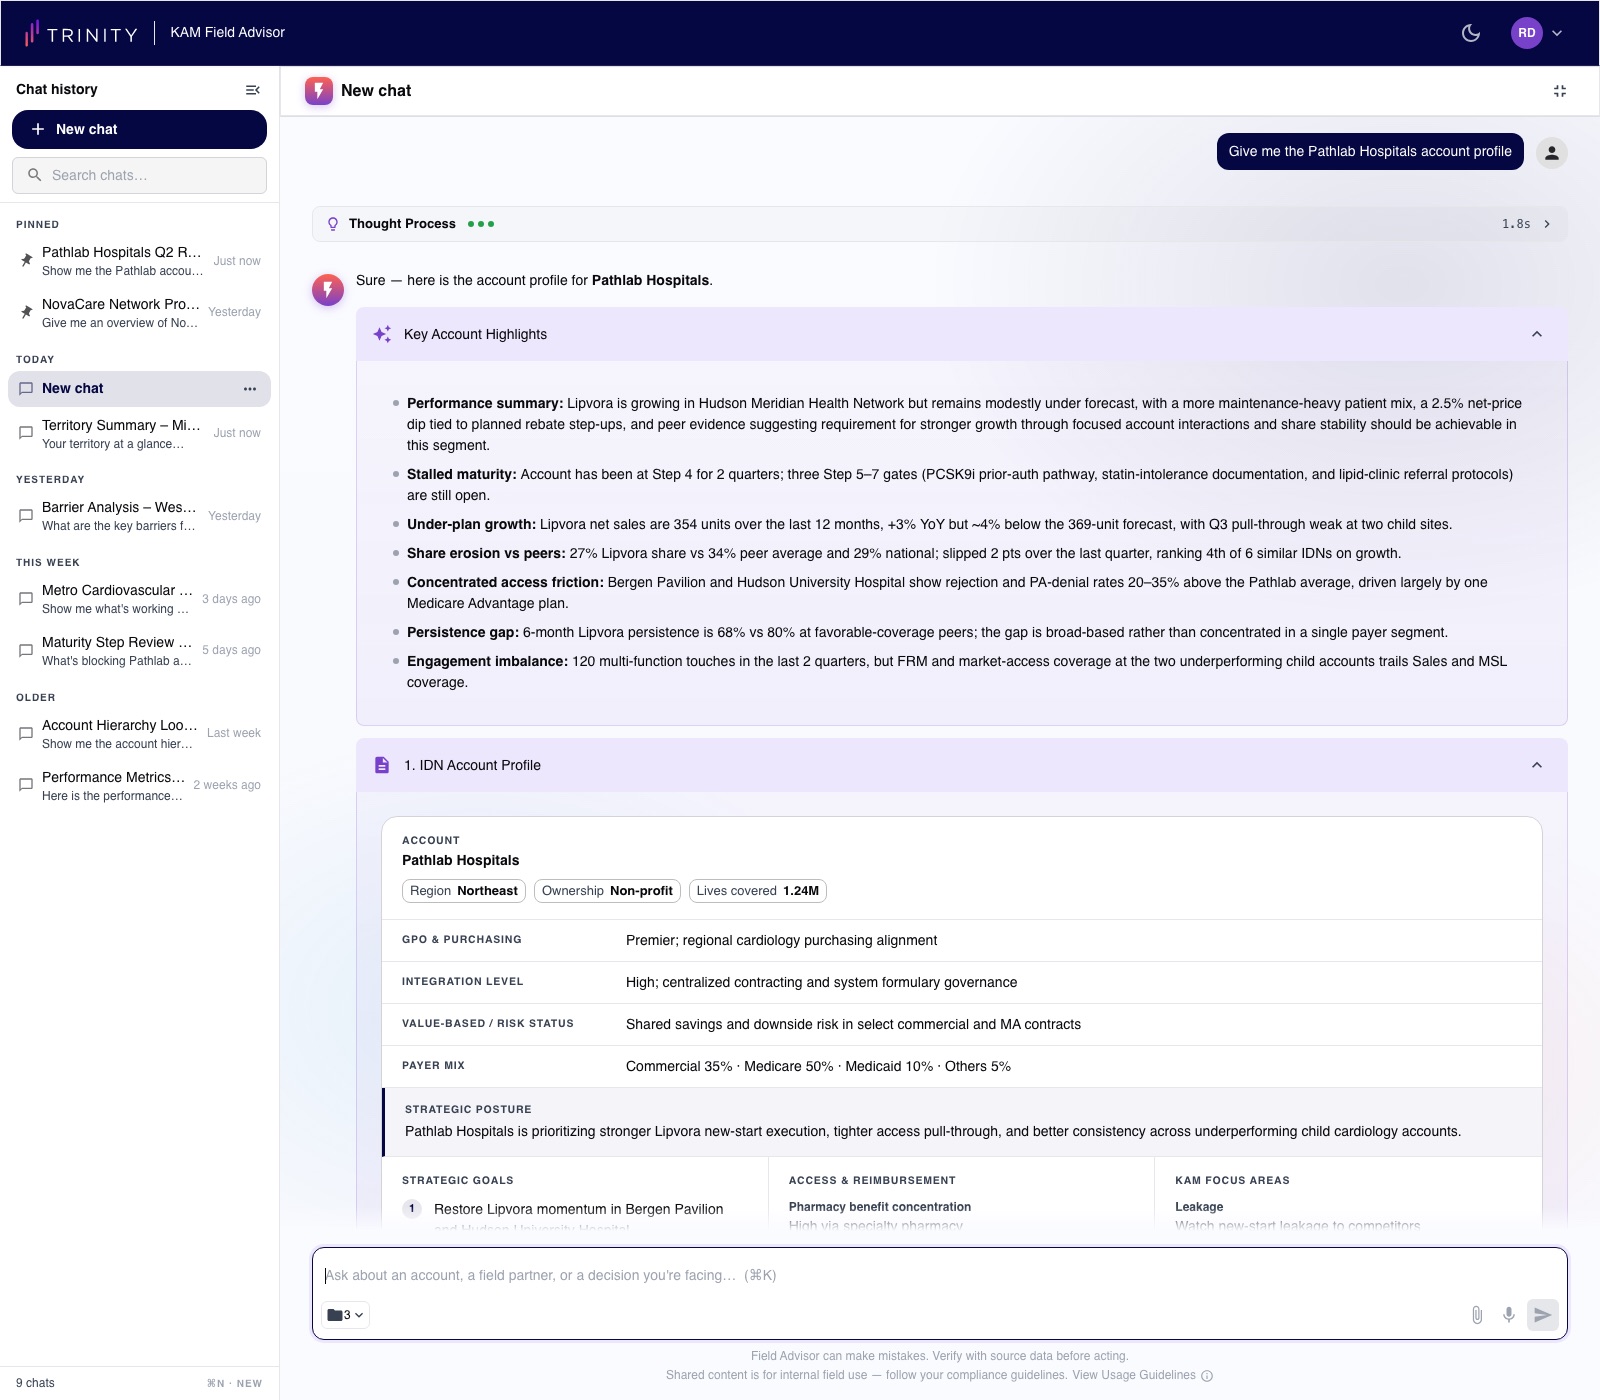The image size is (1600, 1400).
Task: Click the Integration Level row value
Action: pyautogui.click(x=821, y=982)
